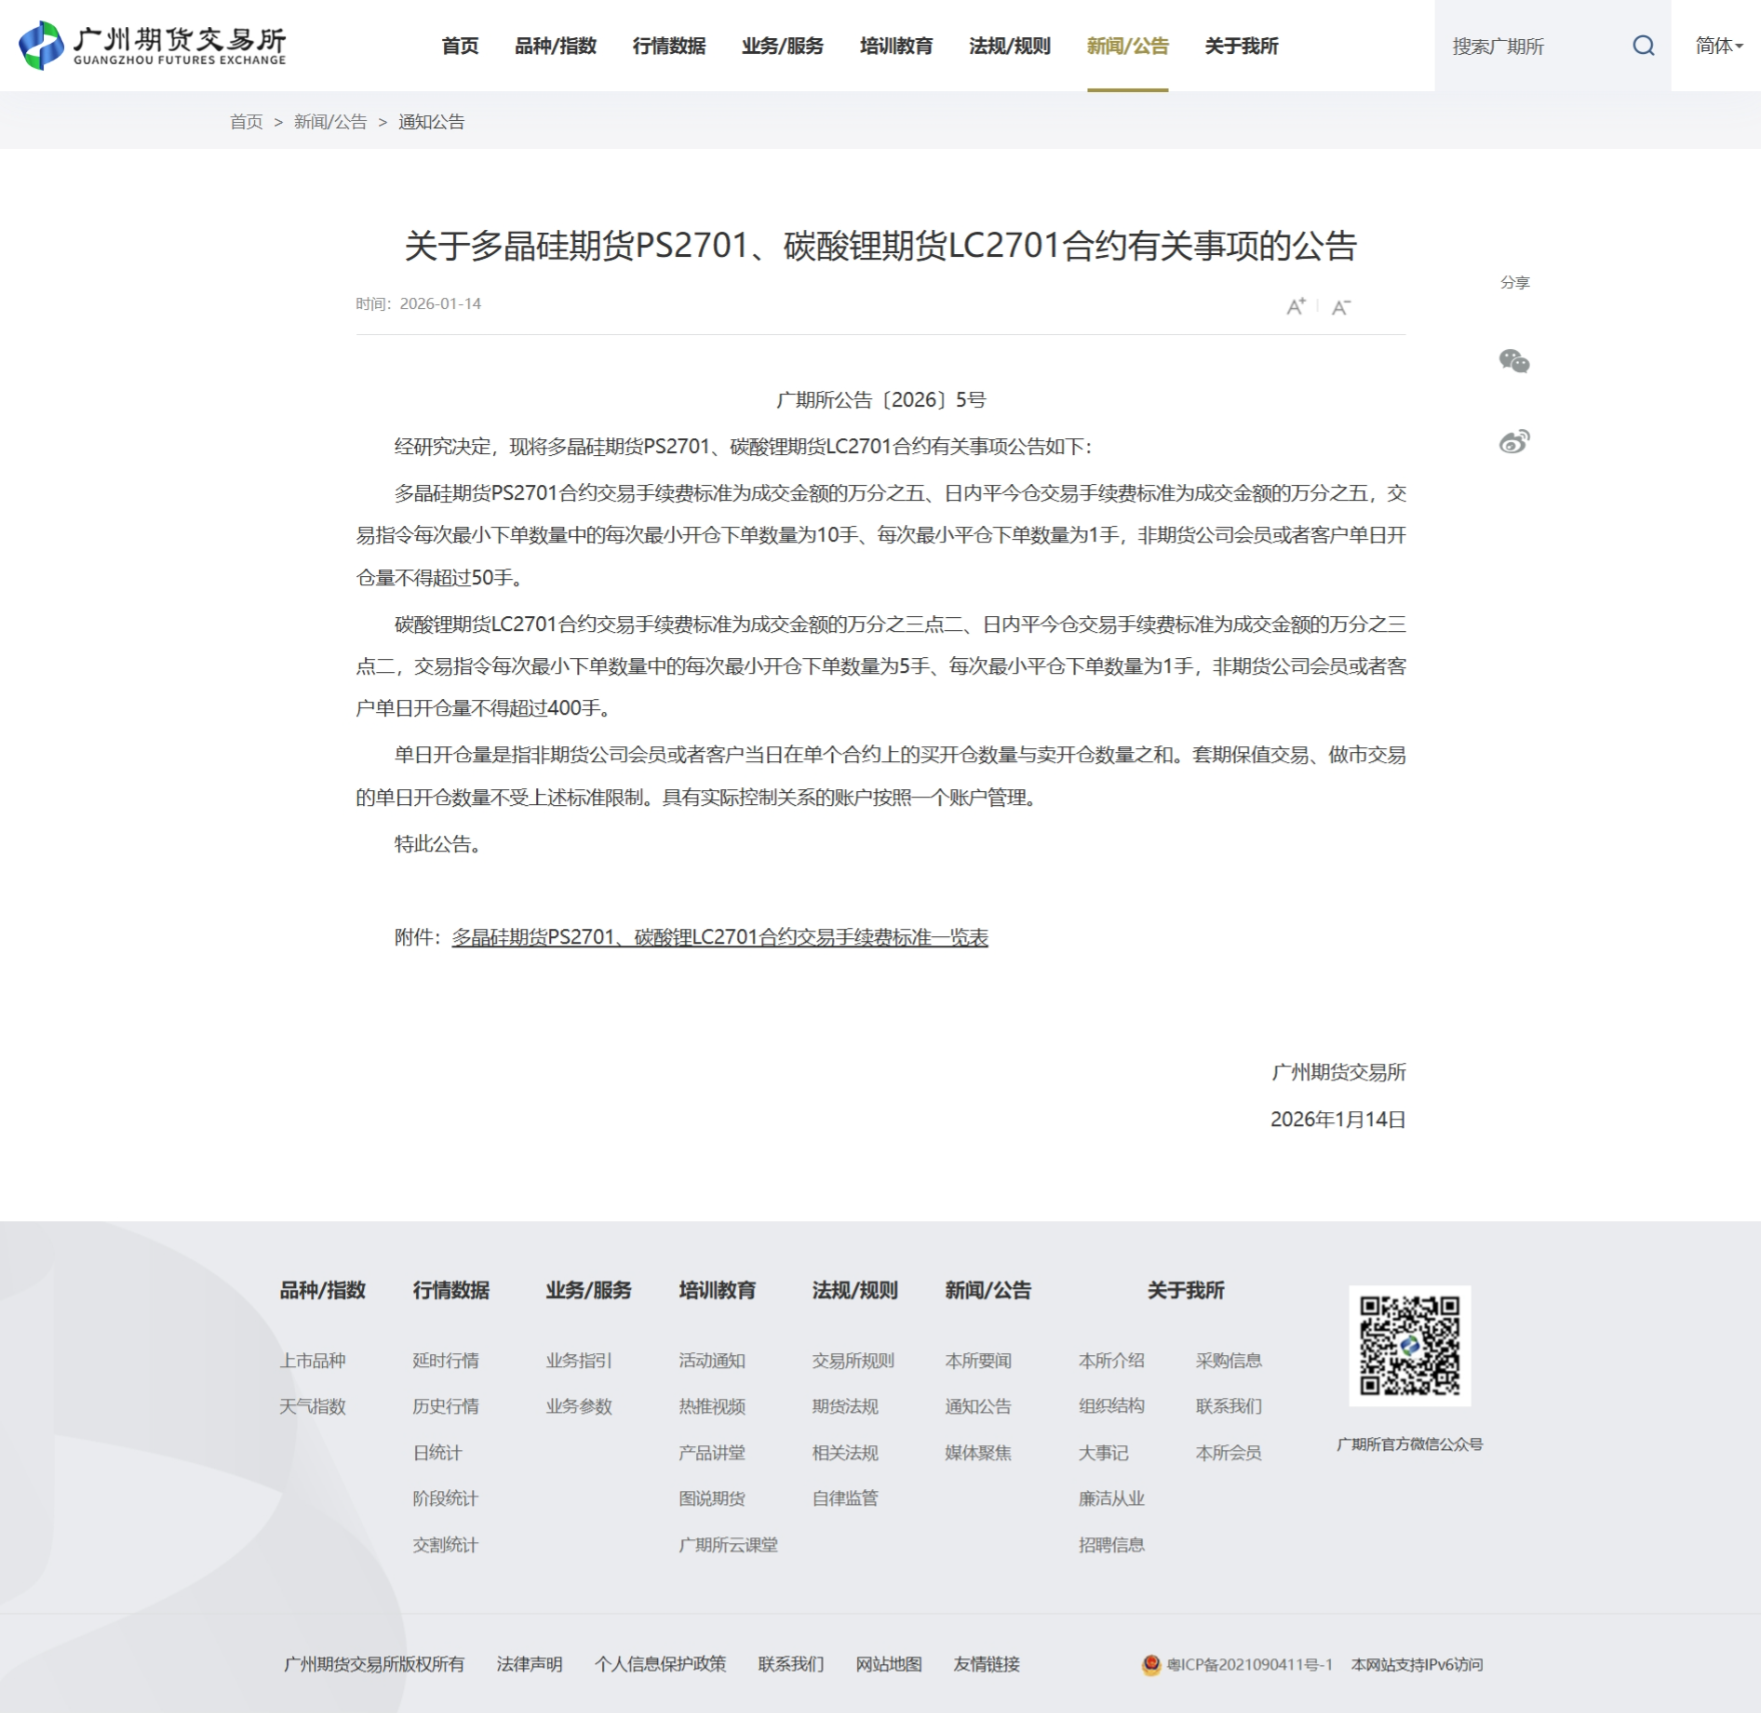The image size is (1761, 1713).
Task: Click the 搜索广期所 search input field
Action: coord(1530,46)
